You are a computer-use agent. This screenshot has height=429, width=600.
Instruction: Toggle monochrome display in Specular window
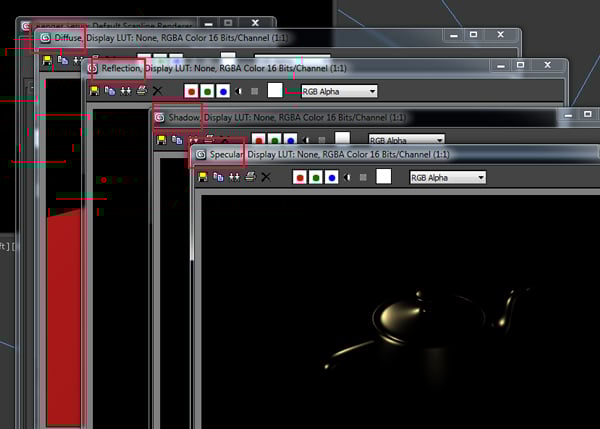363,177
